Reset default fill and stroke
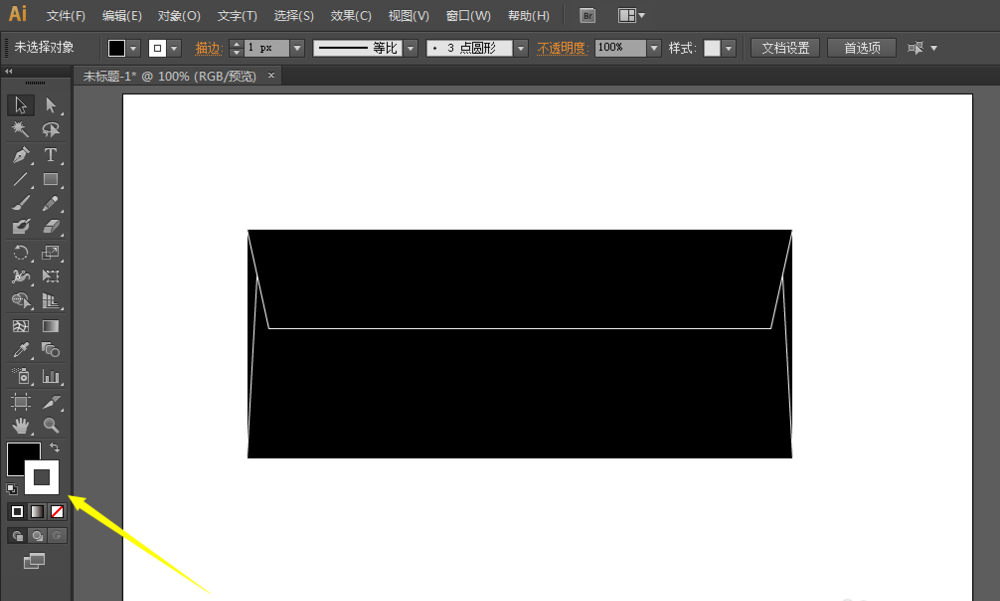The image size is (1000, 601). (12, 489)
